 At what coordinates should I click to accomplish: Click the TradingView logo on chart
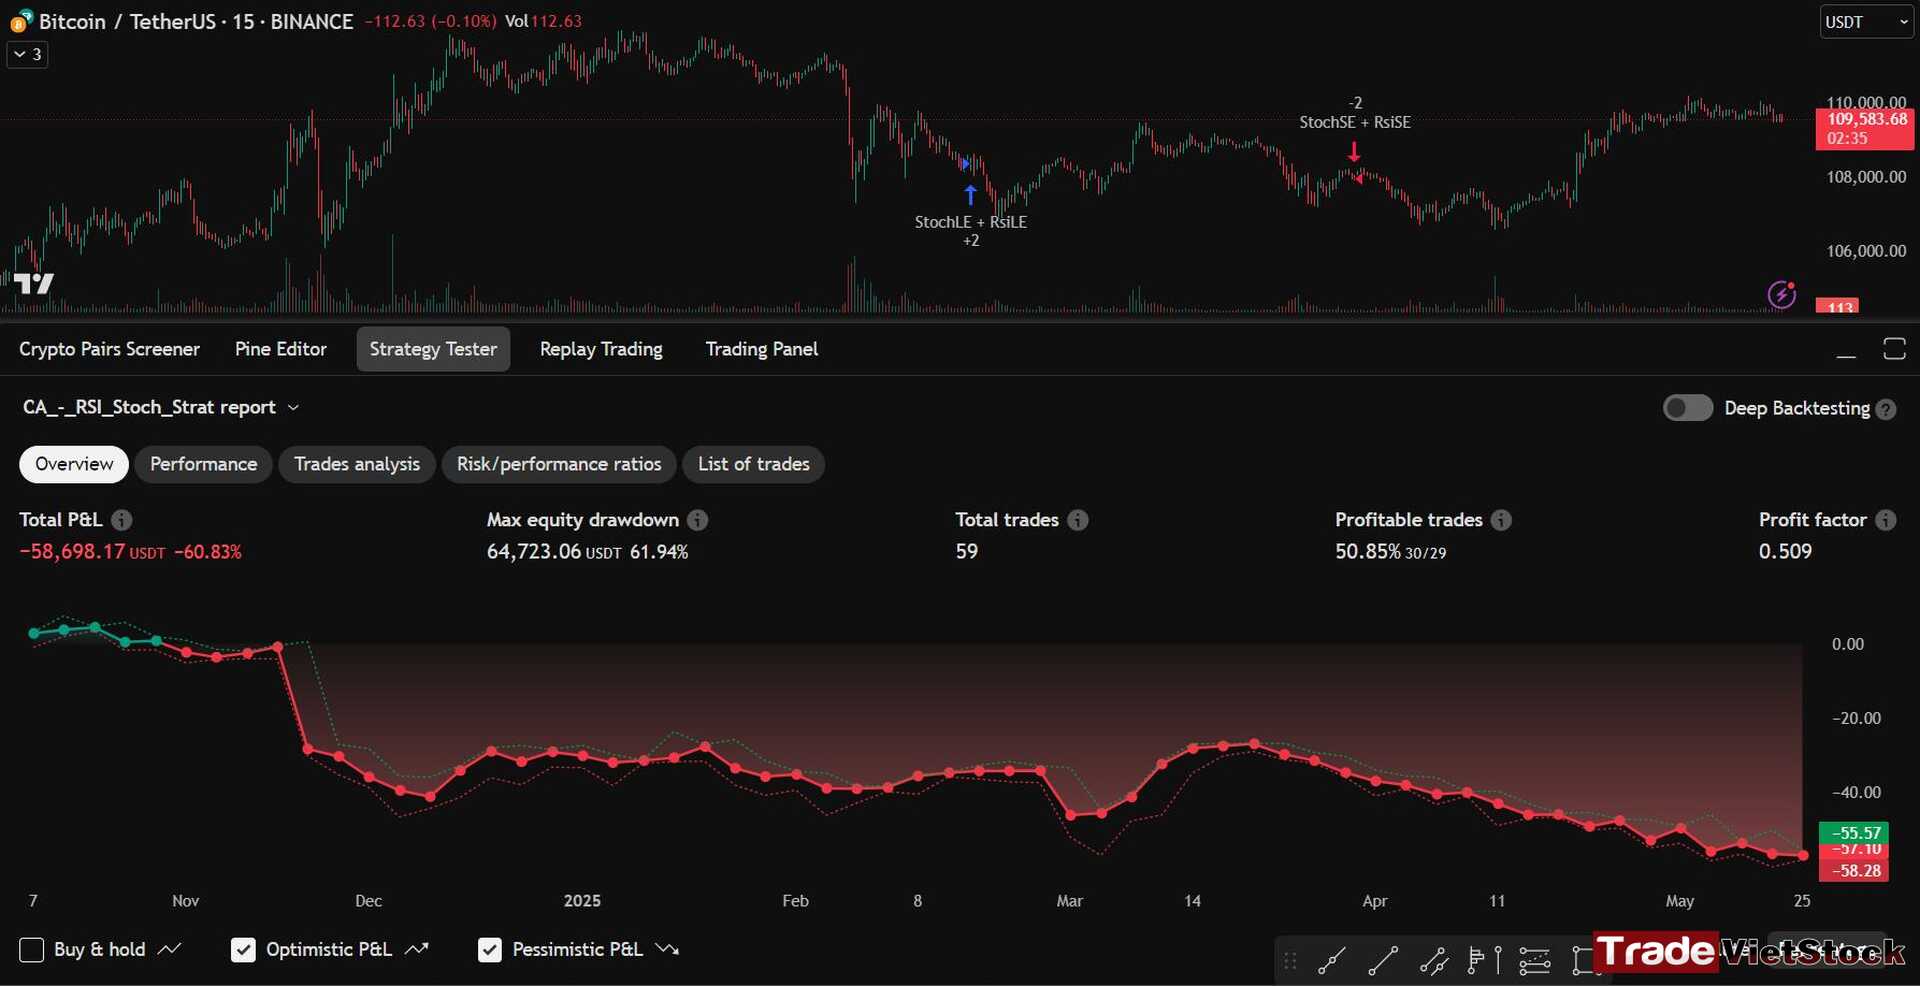[34, 284]
